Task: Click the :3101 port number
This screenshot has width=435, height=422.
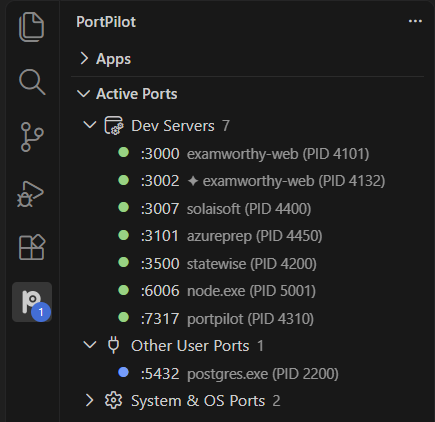Action: [160, 236]
